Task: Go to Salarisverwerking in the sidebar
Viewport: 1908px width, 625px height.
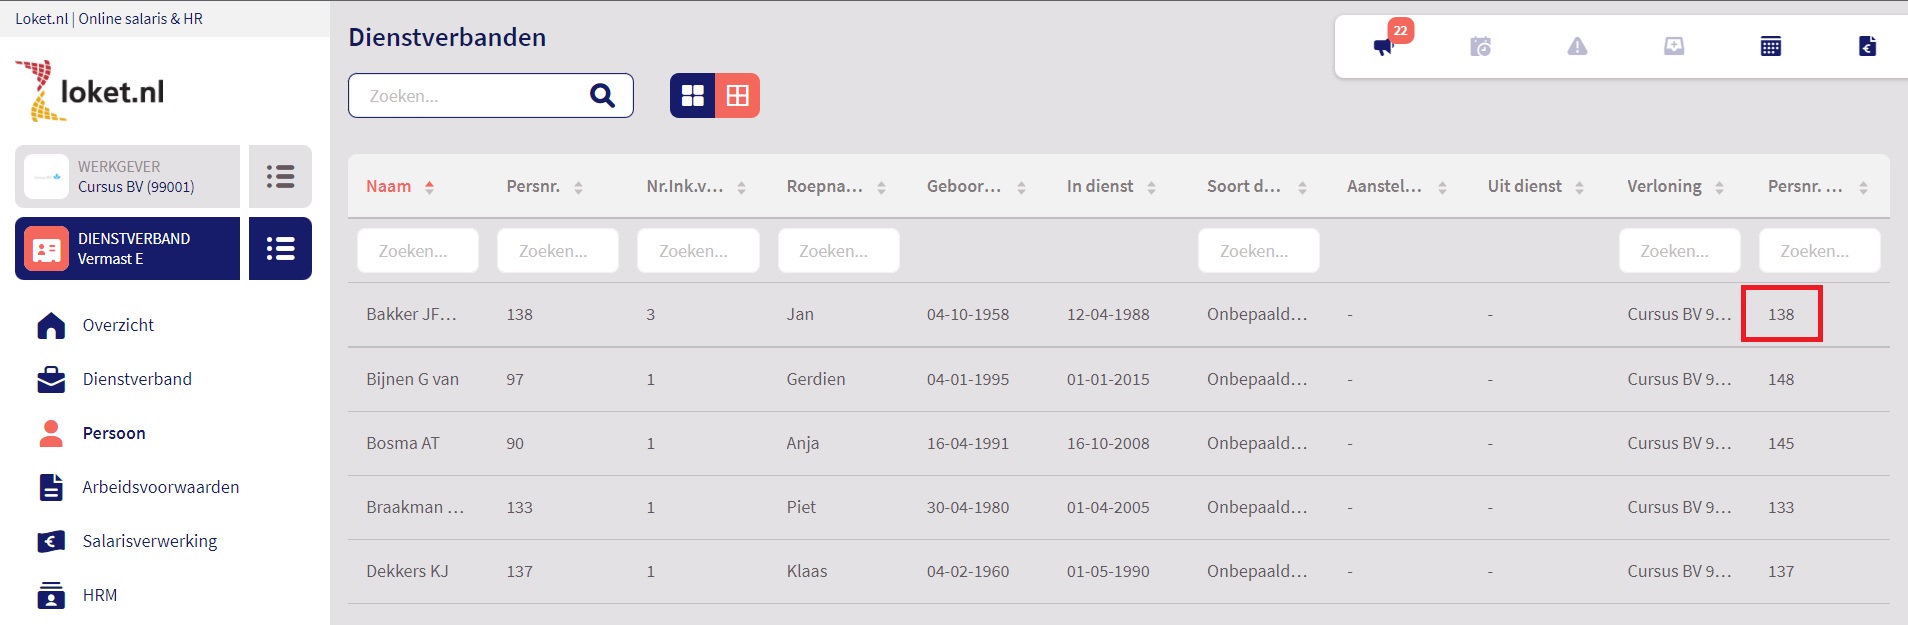Action: tap(149, 541)
